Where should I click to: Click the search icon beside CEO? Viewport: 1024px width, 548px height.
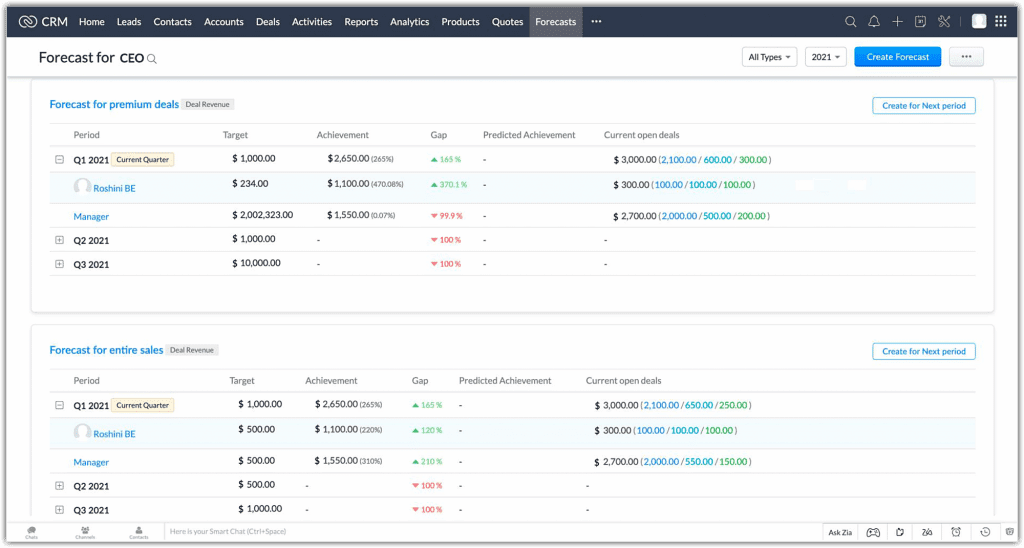(152, 59)
